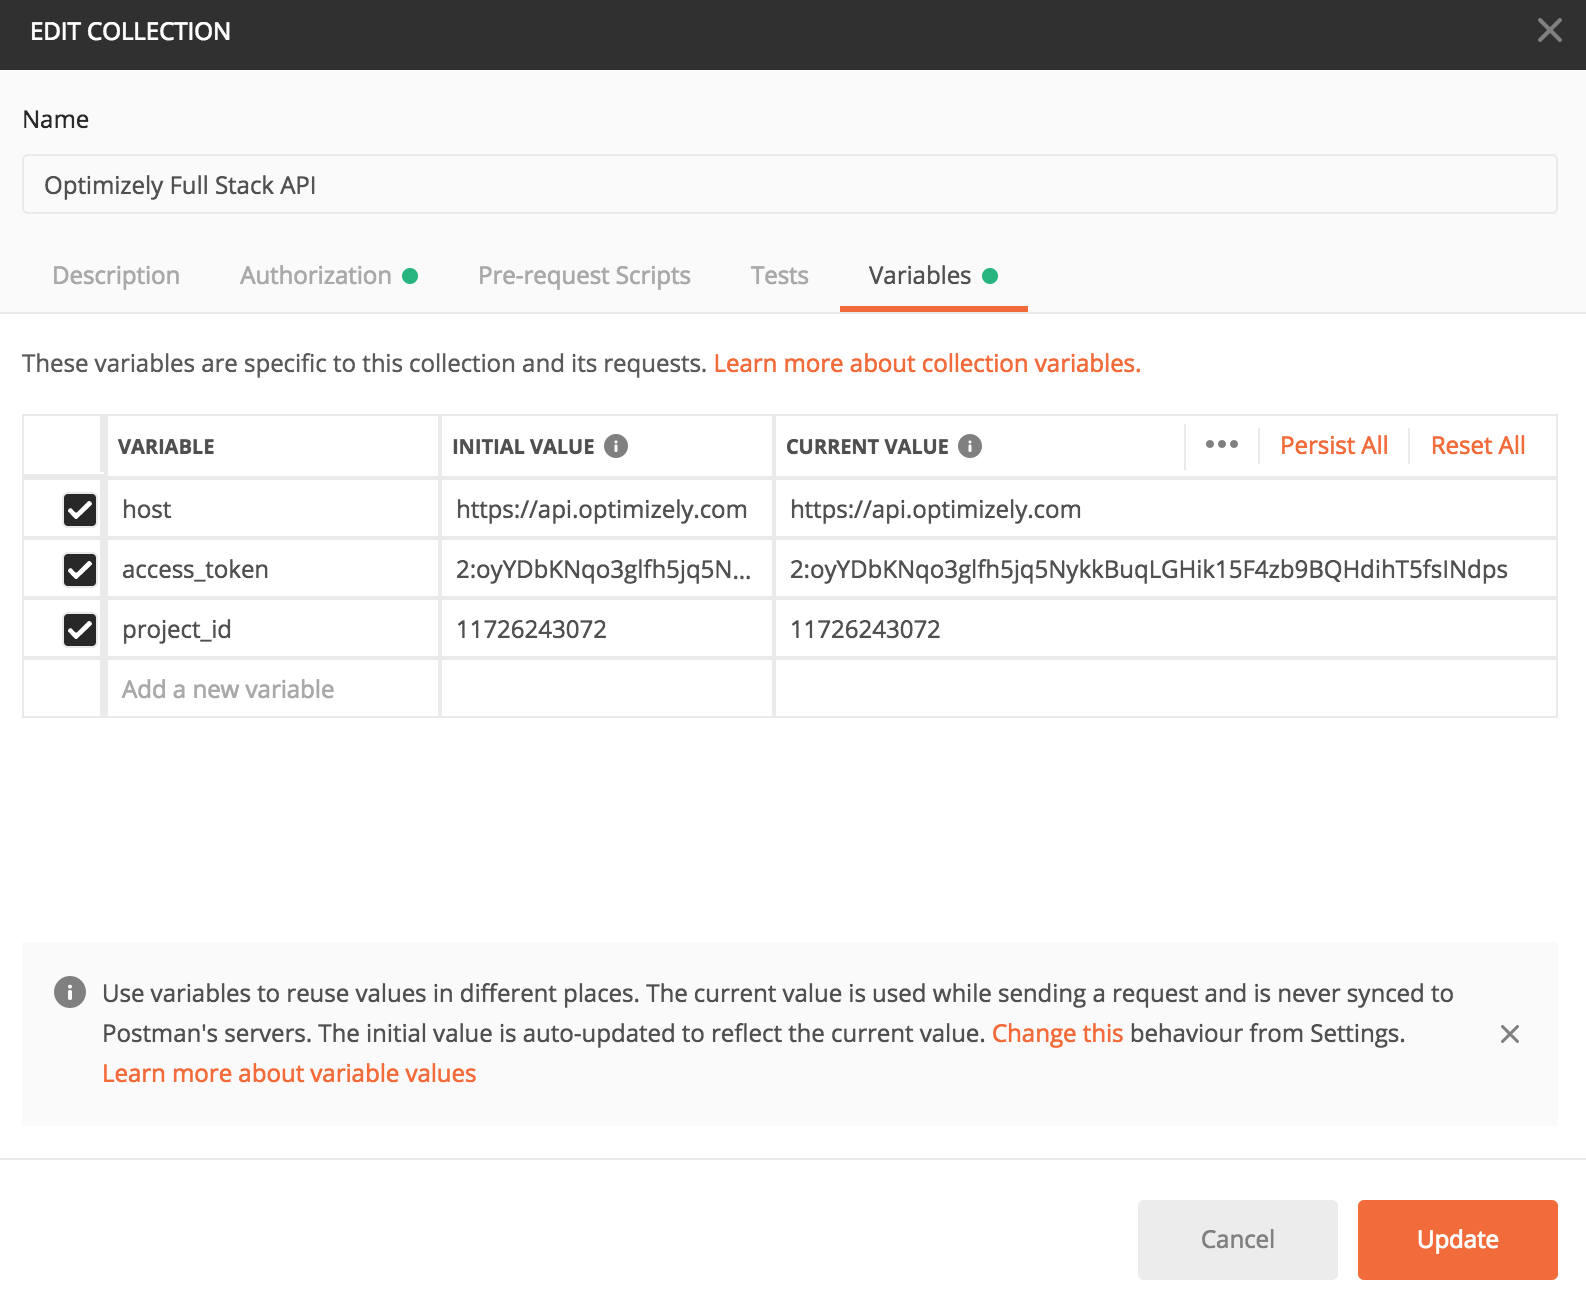Screen dimensions: 1586x1310
Task: Uncheck the host variable checkbox
Action: (x=80, y=510)
